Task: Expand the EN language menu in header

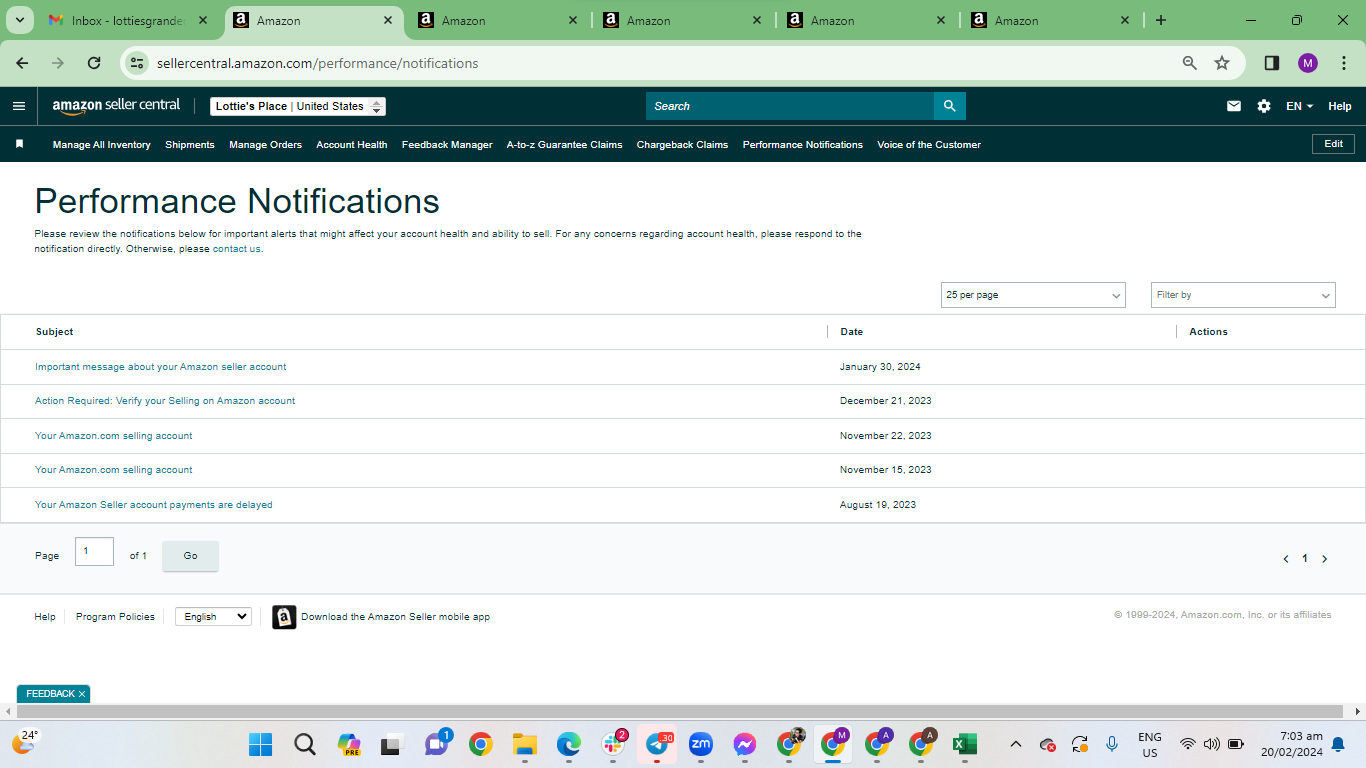Action: click(1299, 106)
